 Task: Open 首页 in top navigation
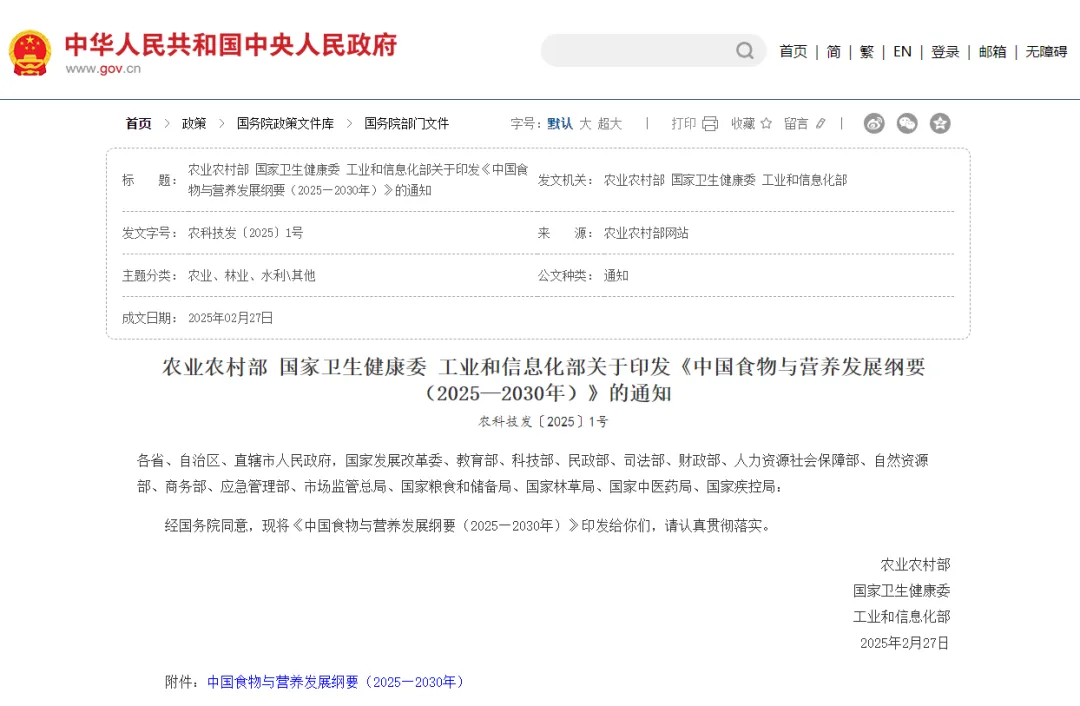793,52
